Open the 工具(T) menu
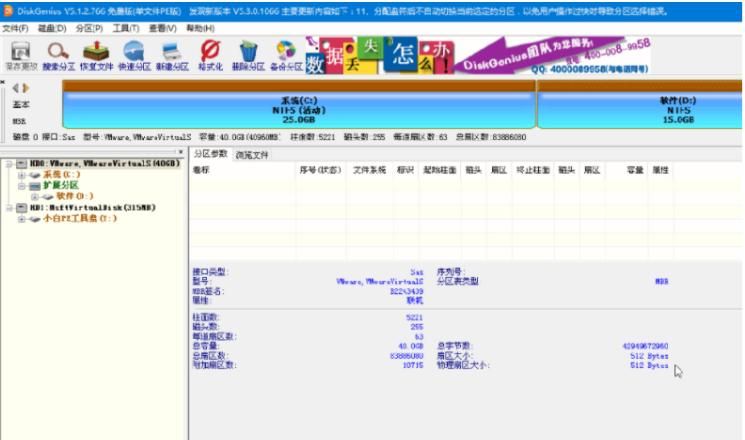Image resolution: width=745 pixels, height=440 pixels. (x=126, y=29)
